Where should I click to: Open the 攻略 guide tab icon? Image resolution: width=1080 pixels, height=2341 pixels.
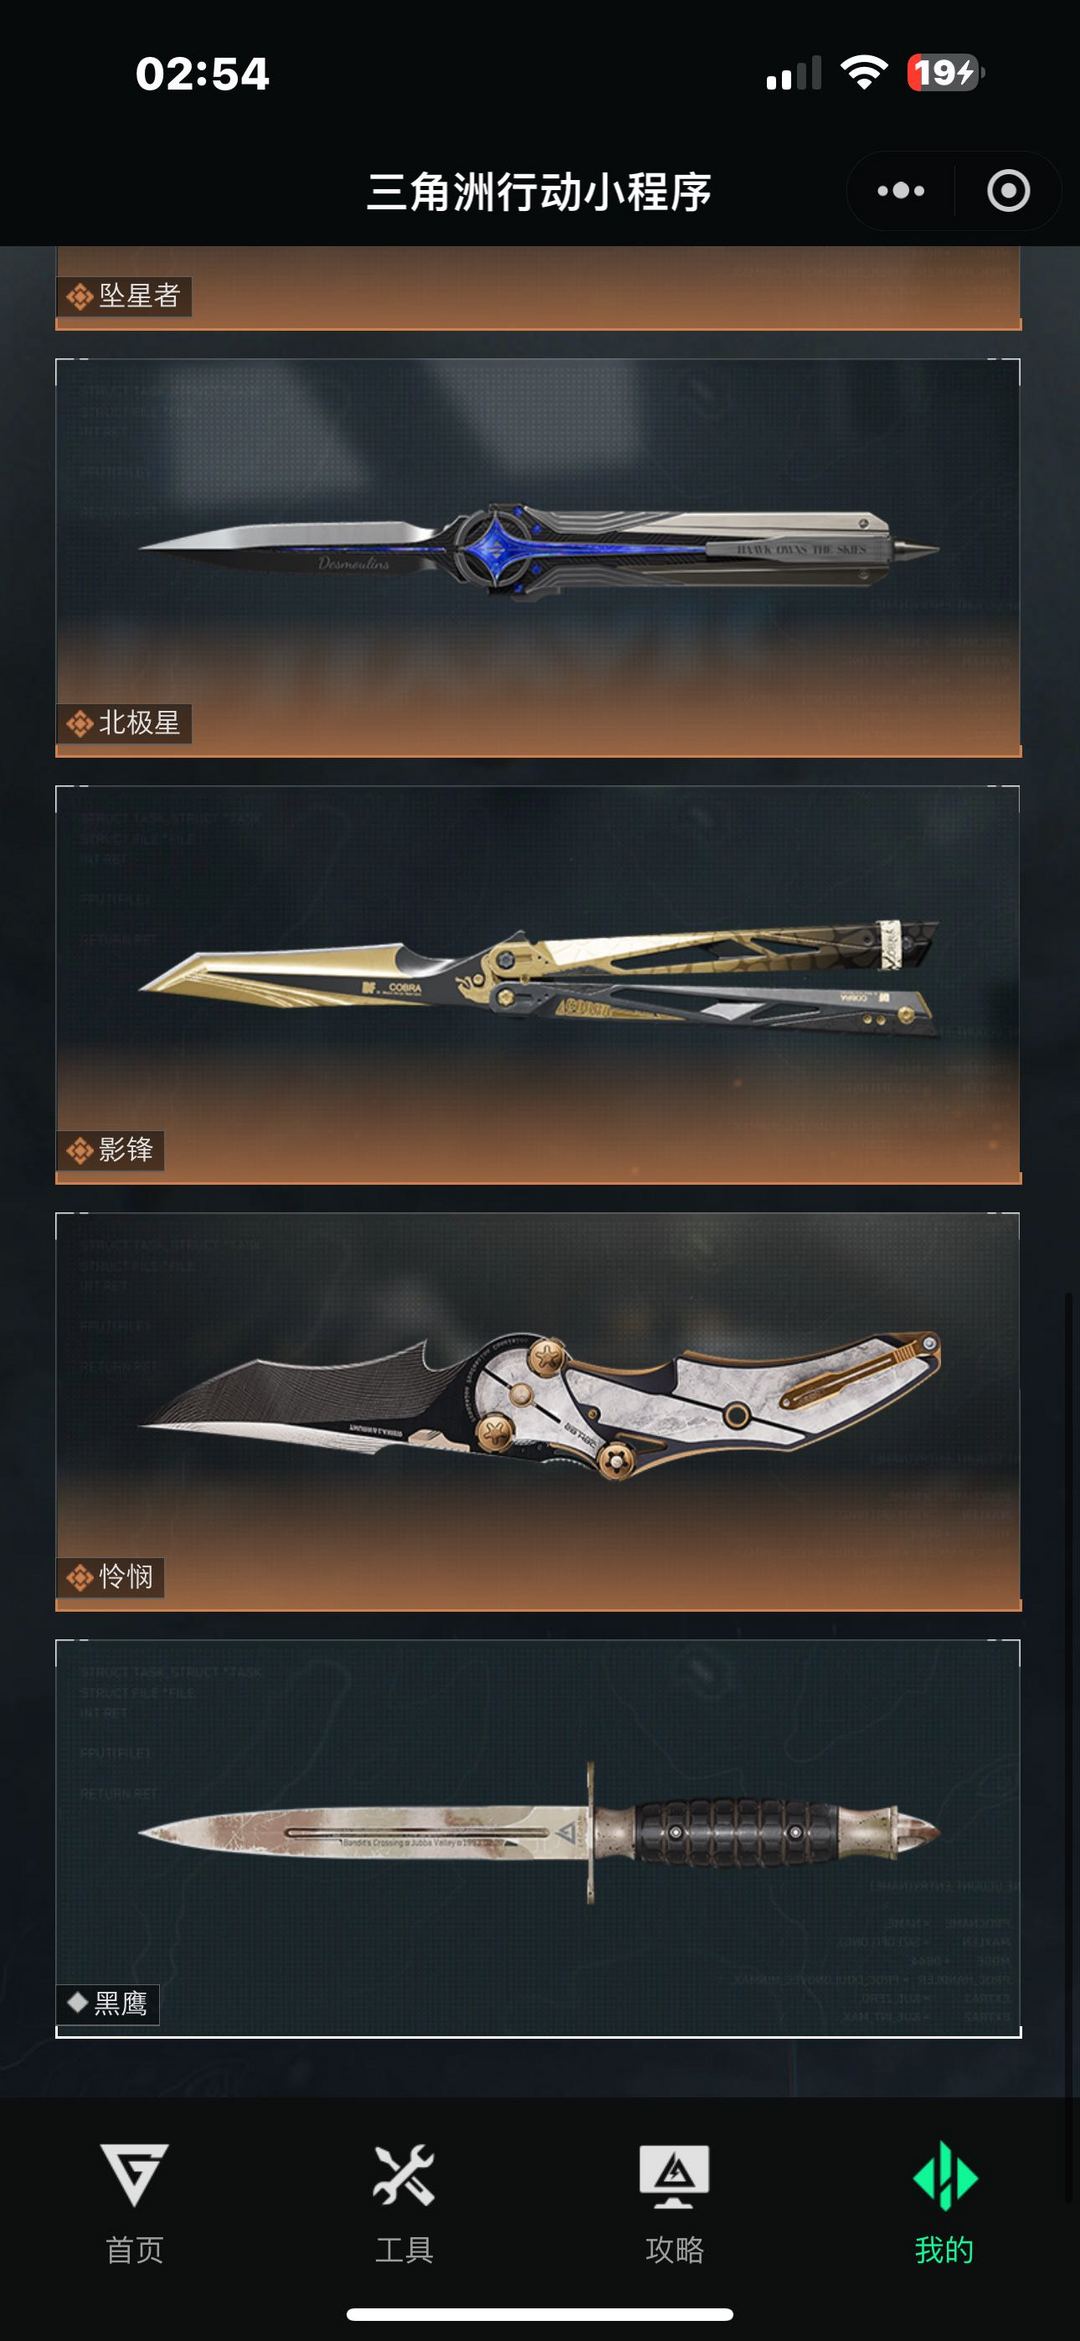coord(674,2176)
